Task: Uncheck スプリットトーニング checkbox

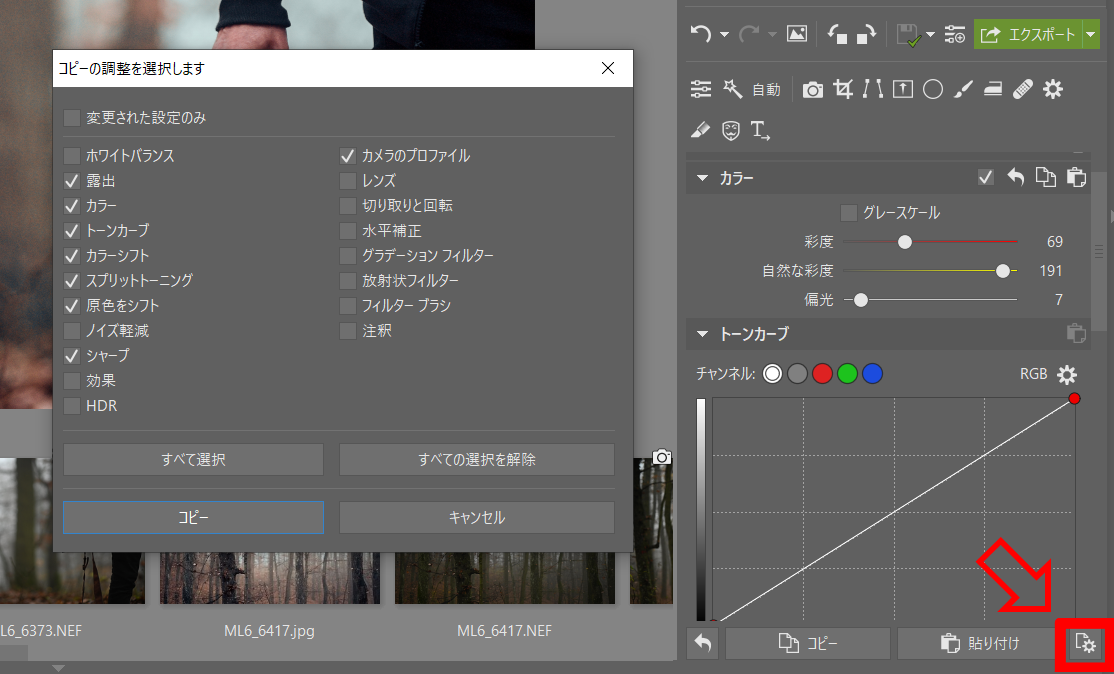Action: coord(72,281)
